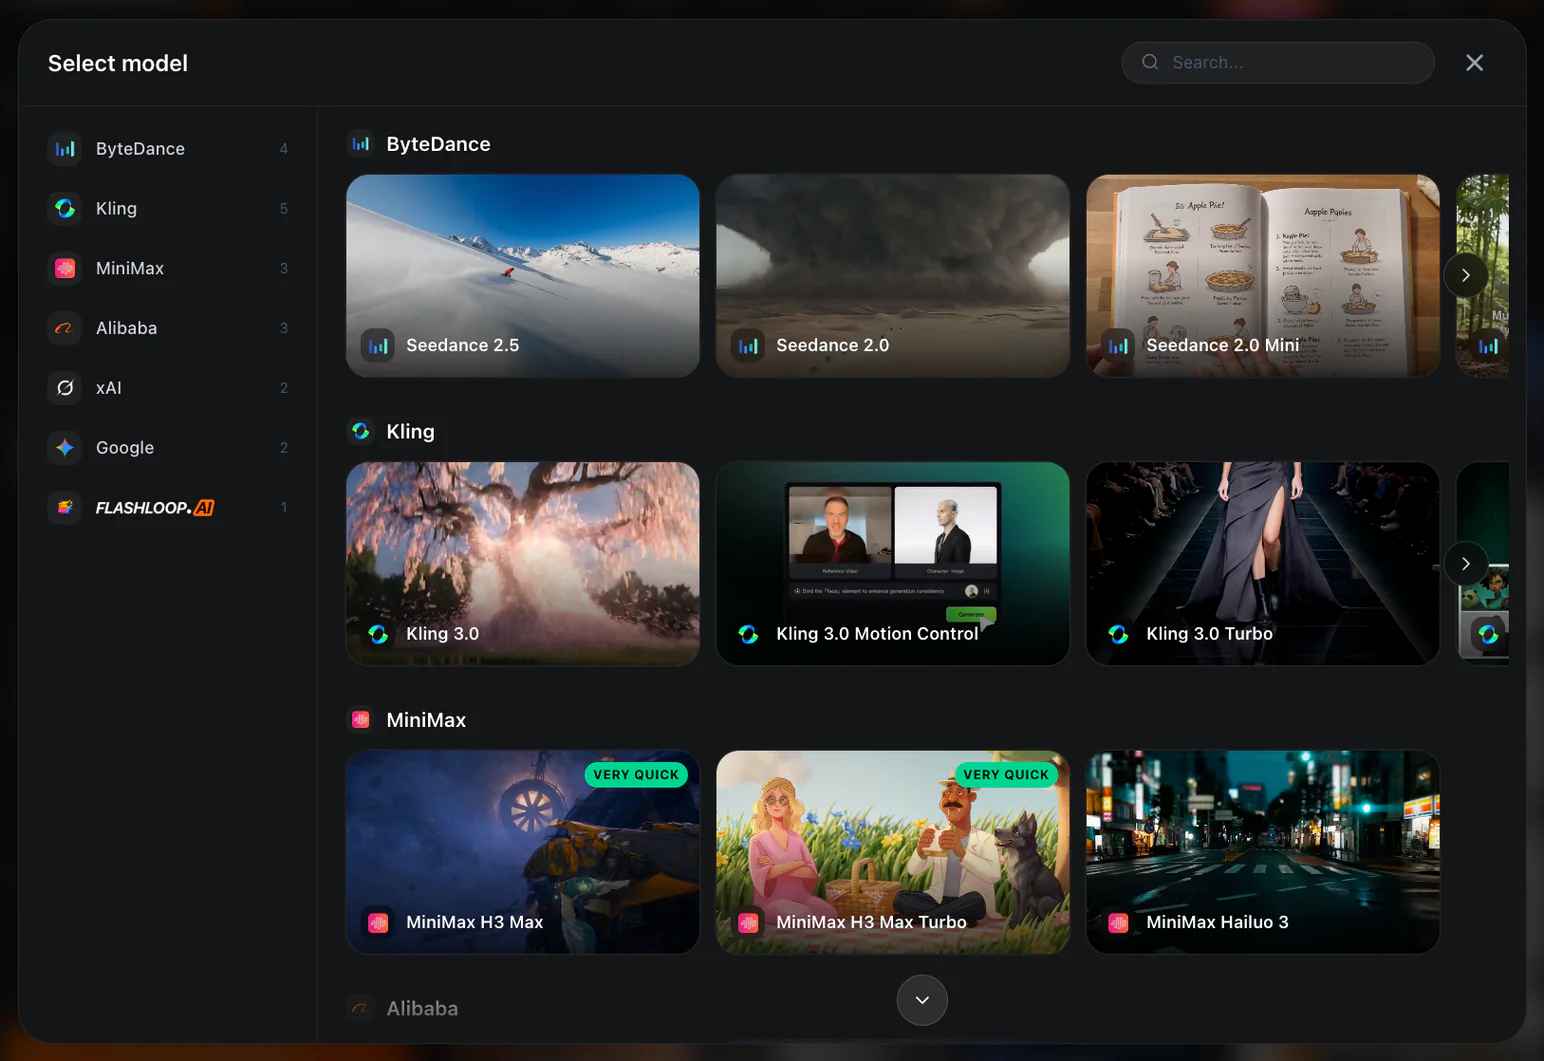Click the Kling 3.0 card logo icon
1544x1061 pixels.
(x=378, y=634)
